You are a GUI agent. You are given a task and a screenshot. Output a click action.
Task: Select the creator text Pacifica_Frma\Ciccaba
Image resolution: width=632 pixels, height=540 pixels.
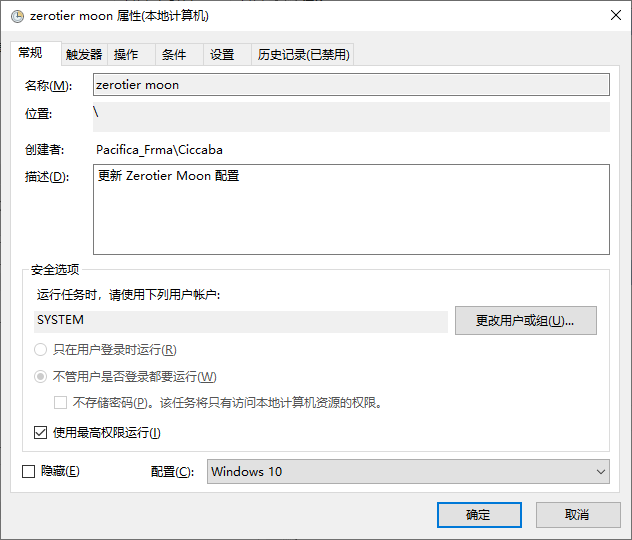[159, 150]
